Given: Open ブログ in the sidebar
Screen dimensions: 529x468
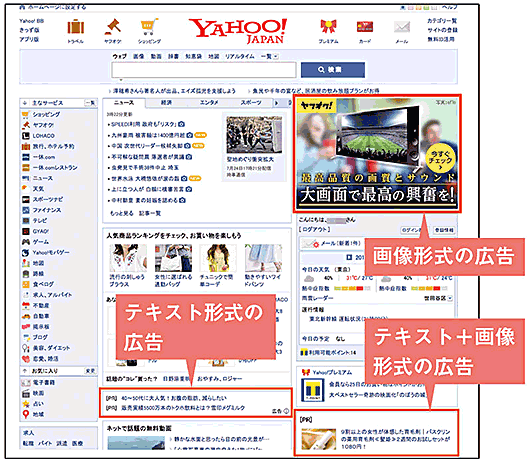Looking at the screenshot, I should tap(40, 337).
